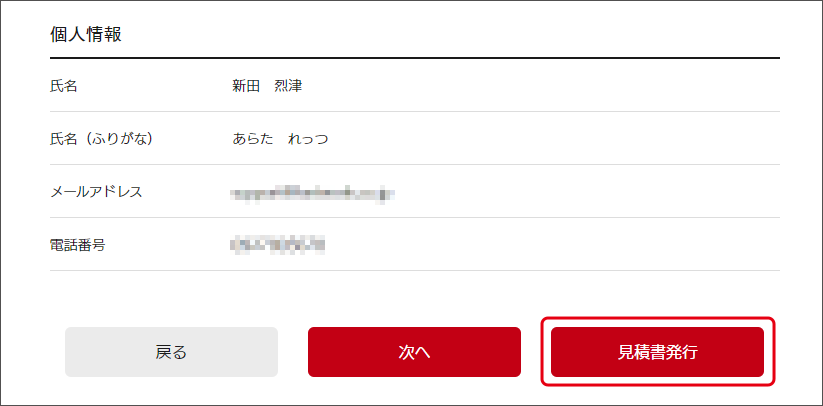Select the furigana text れっつ

308,139
